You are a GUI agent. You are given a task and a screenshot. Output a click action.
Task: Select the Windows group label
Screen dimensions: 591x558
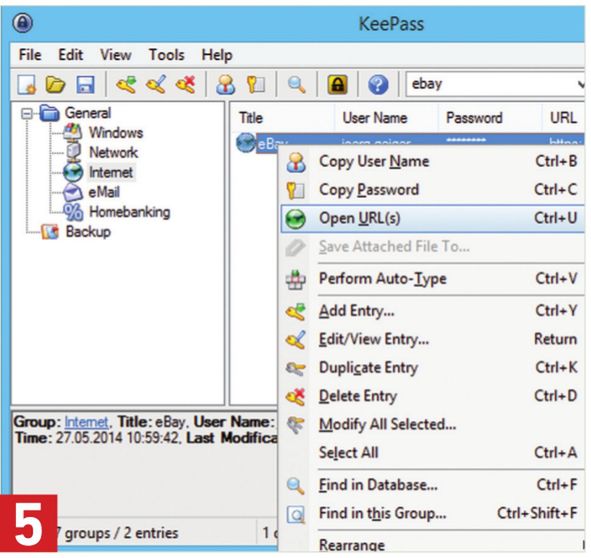pyautogui.click(x=116, y=133)
